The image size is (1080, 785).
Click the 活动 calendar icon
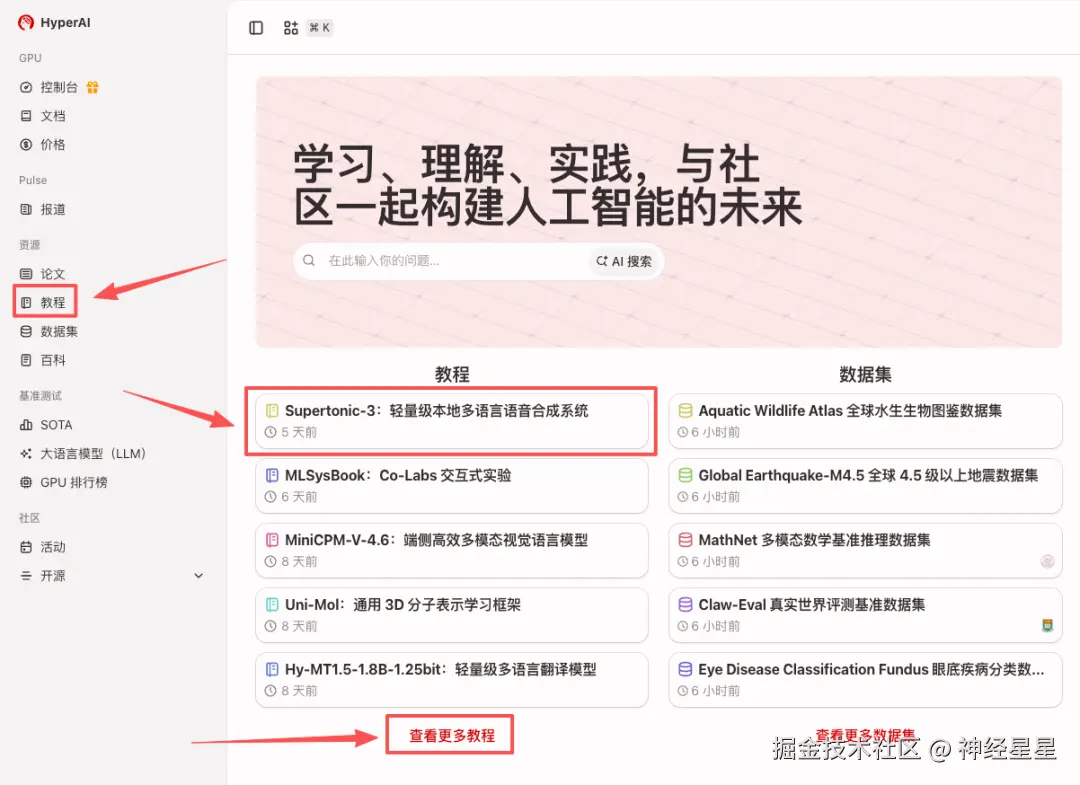[26, 547]
